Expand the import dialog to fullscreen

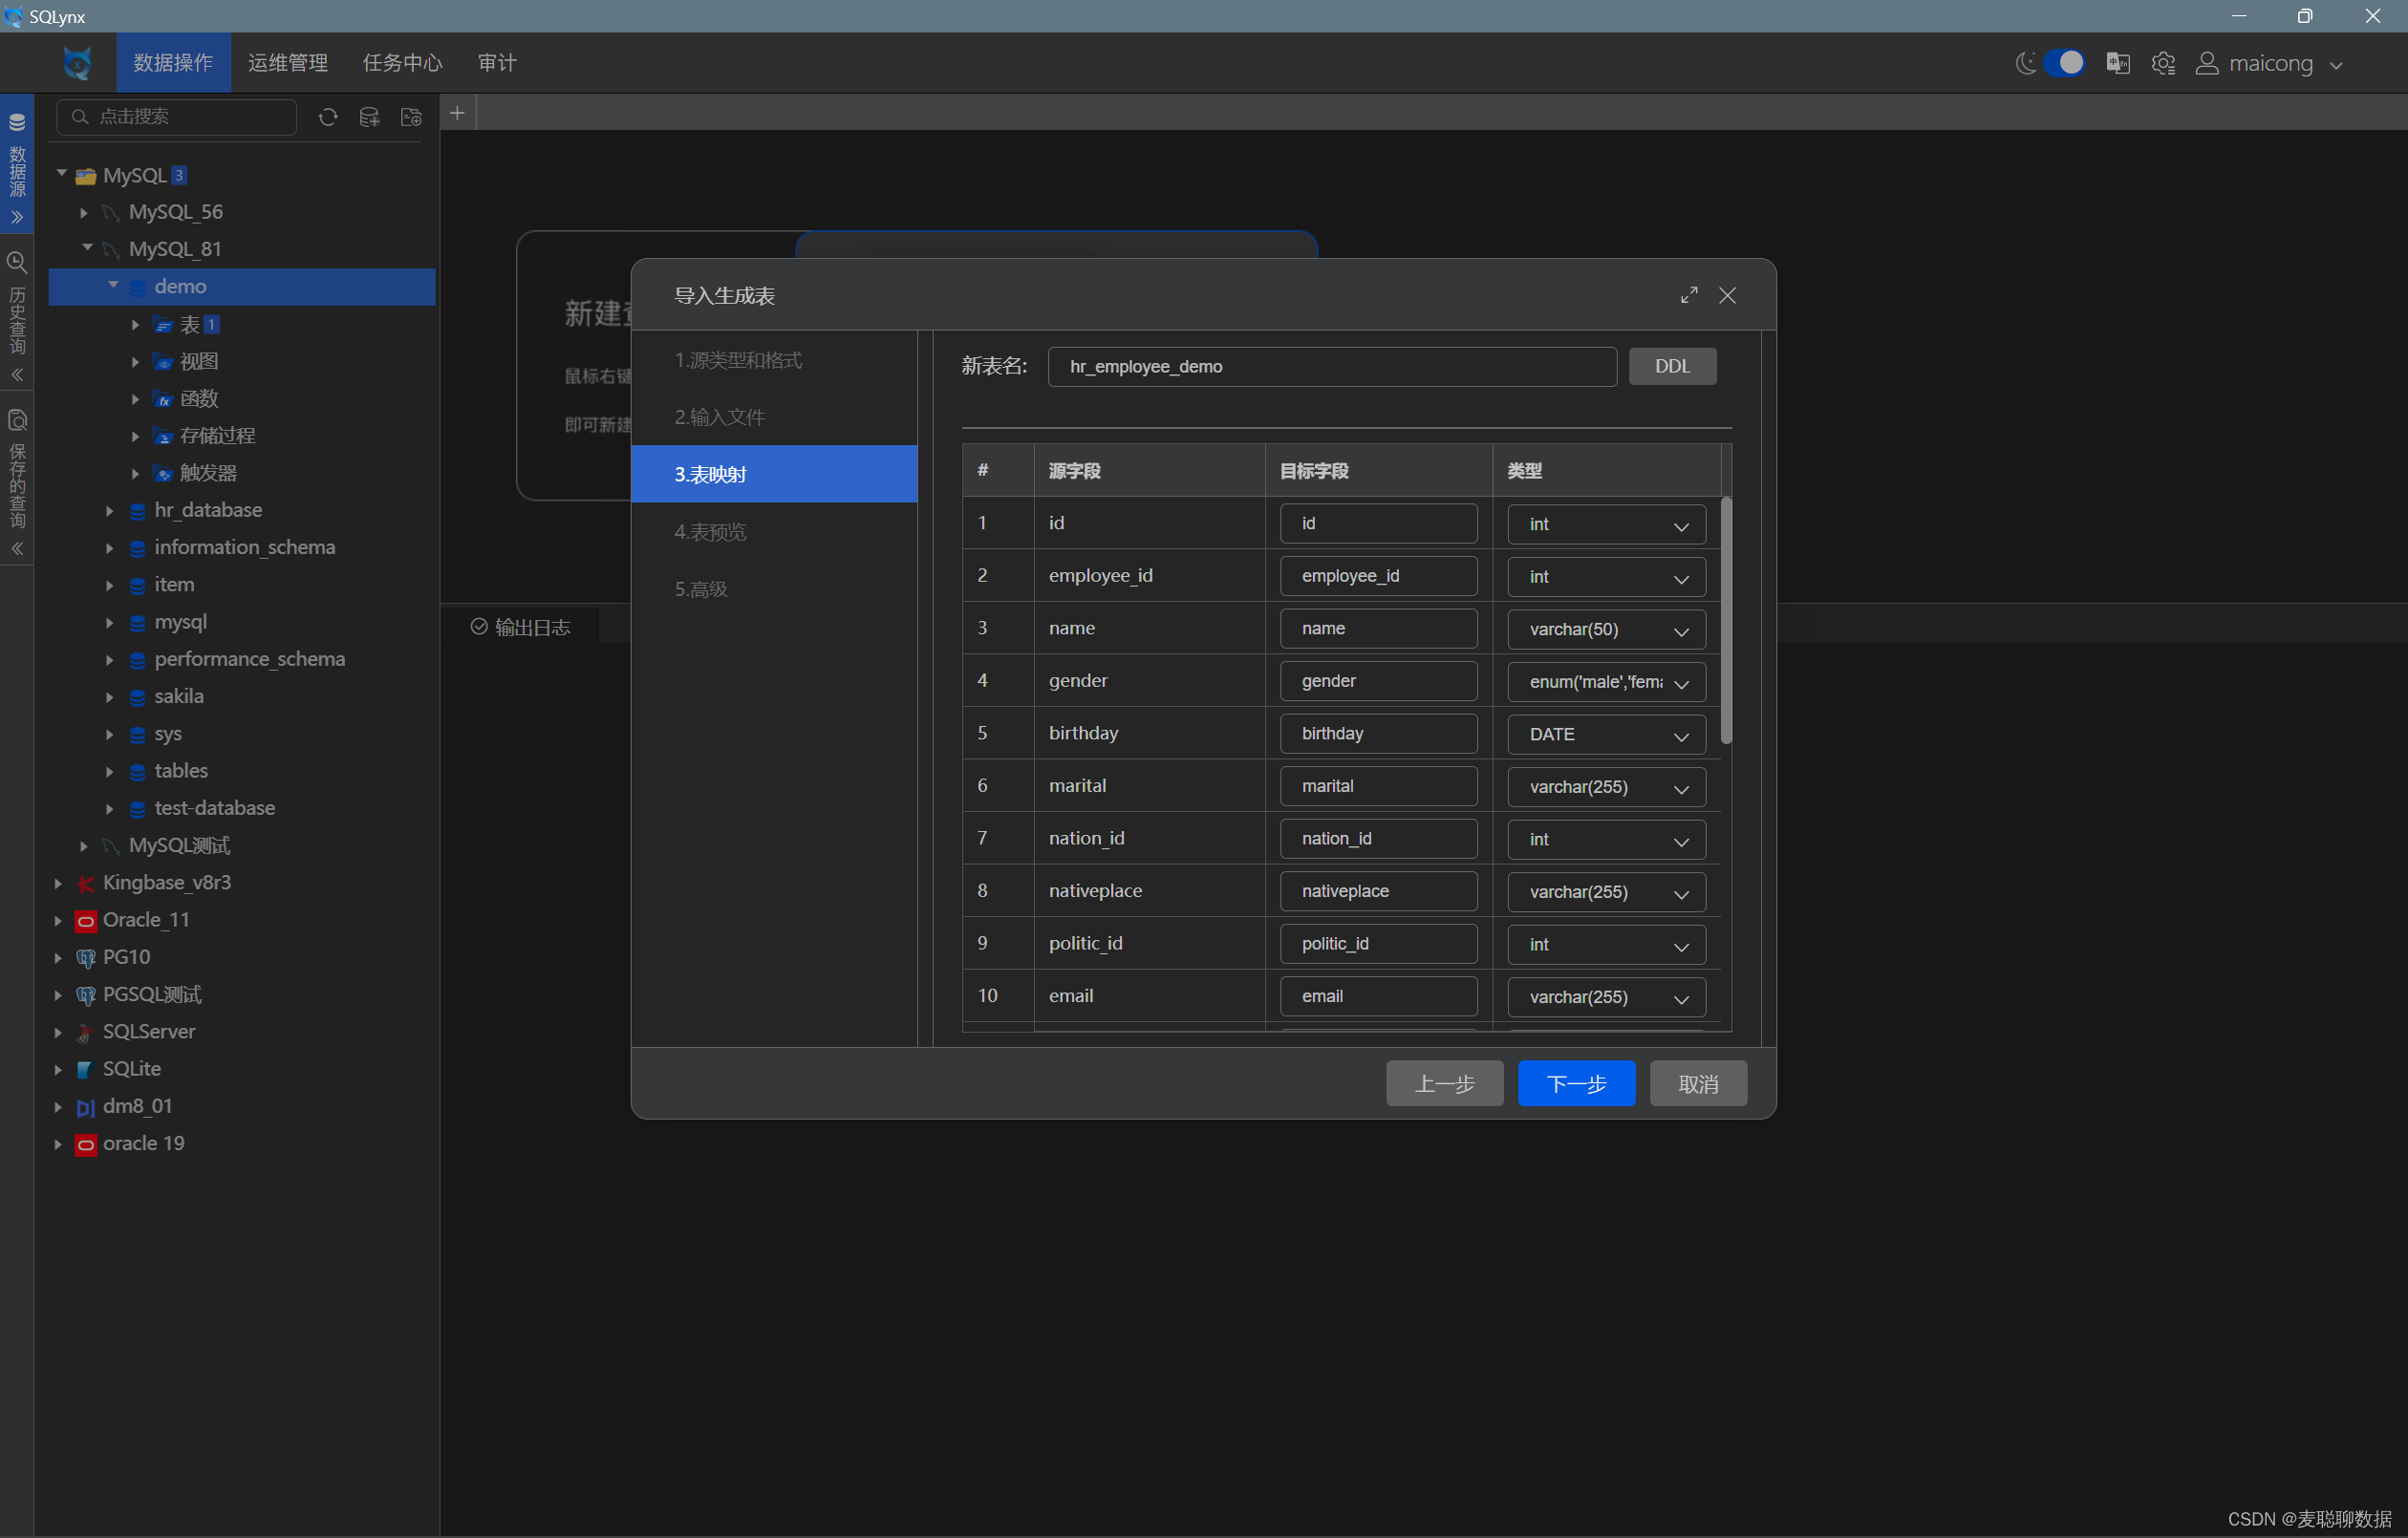(x=1688, y=295)
